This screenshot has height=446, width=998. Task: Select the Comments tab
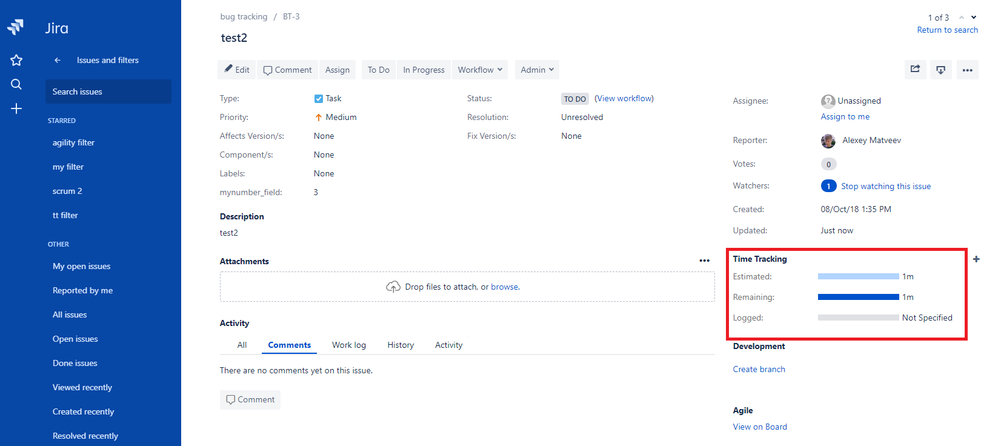[x=289, y=345]
